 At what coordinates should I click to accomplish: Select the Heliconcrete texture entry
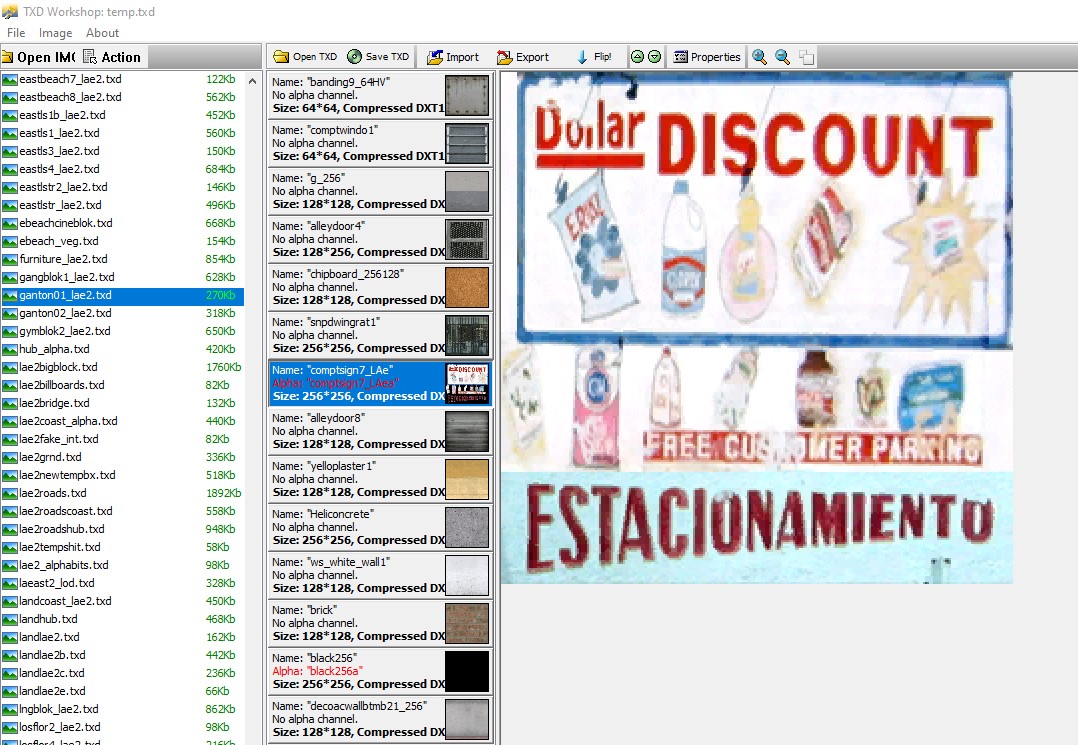point(380,527)
